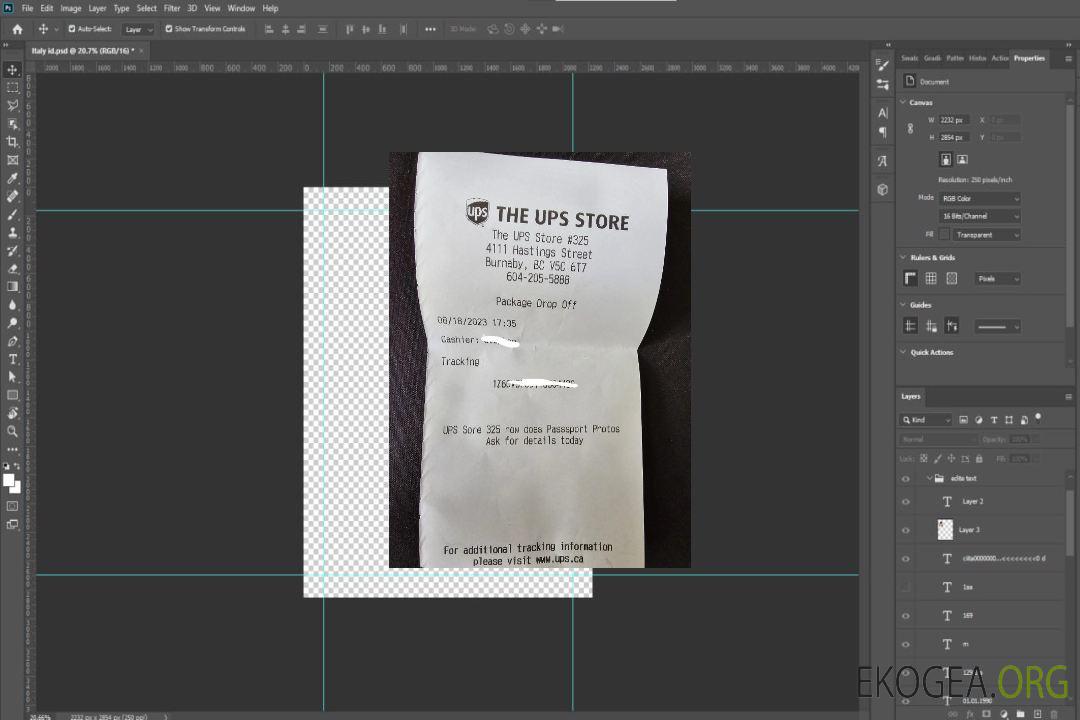Select the Hand tool

(x=12, y=413)
